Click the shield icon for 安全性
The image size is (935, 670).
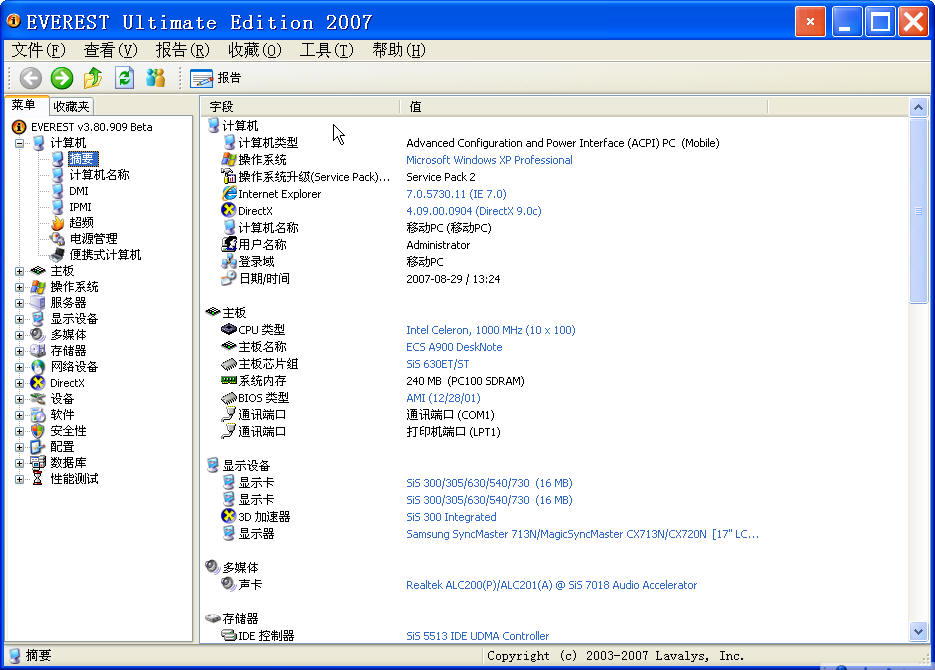pyautogui.click(x=38, y=431)
